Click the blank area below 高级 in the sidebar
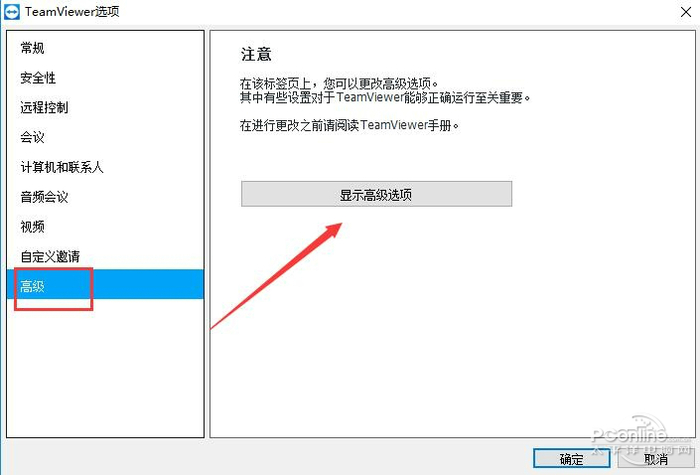The image size is (700, 475). [105, 368]
